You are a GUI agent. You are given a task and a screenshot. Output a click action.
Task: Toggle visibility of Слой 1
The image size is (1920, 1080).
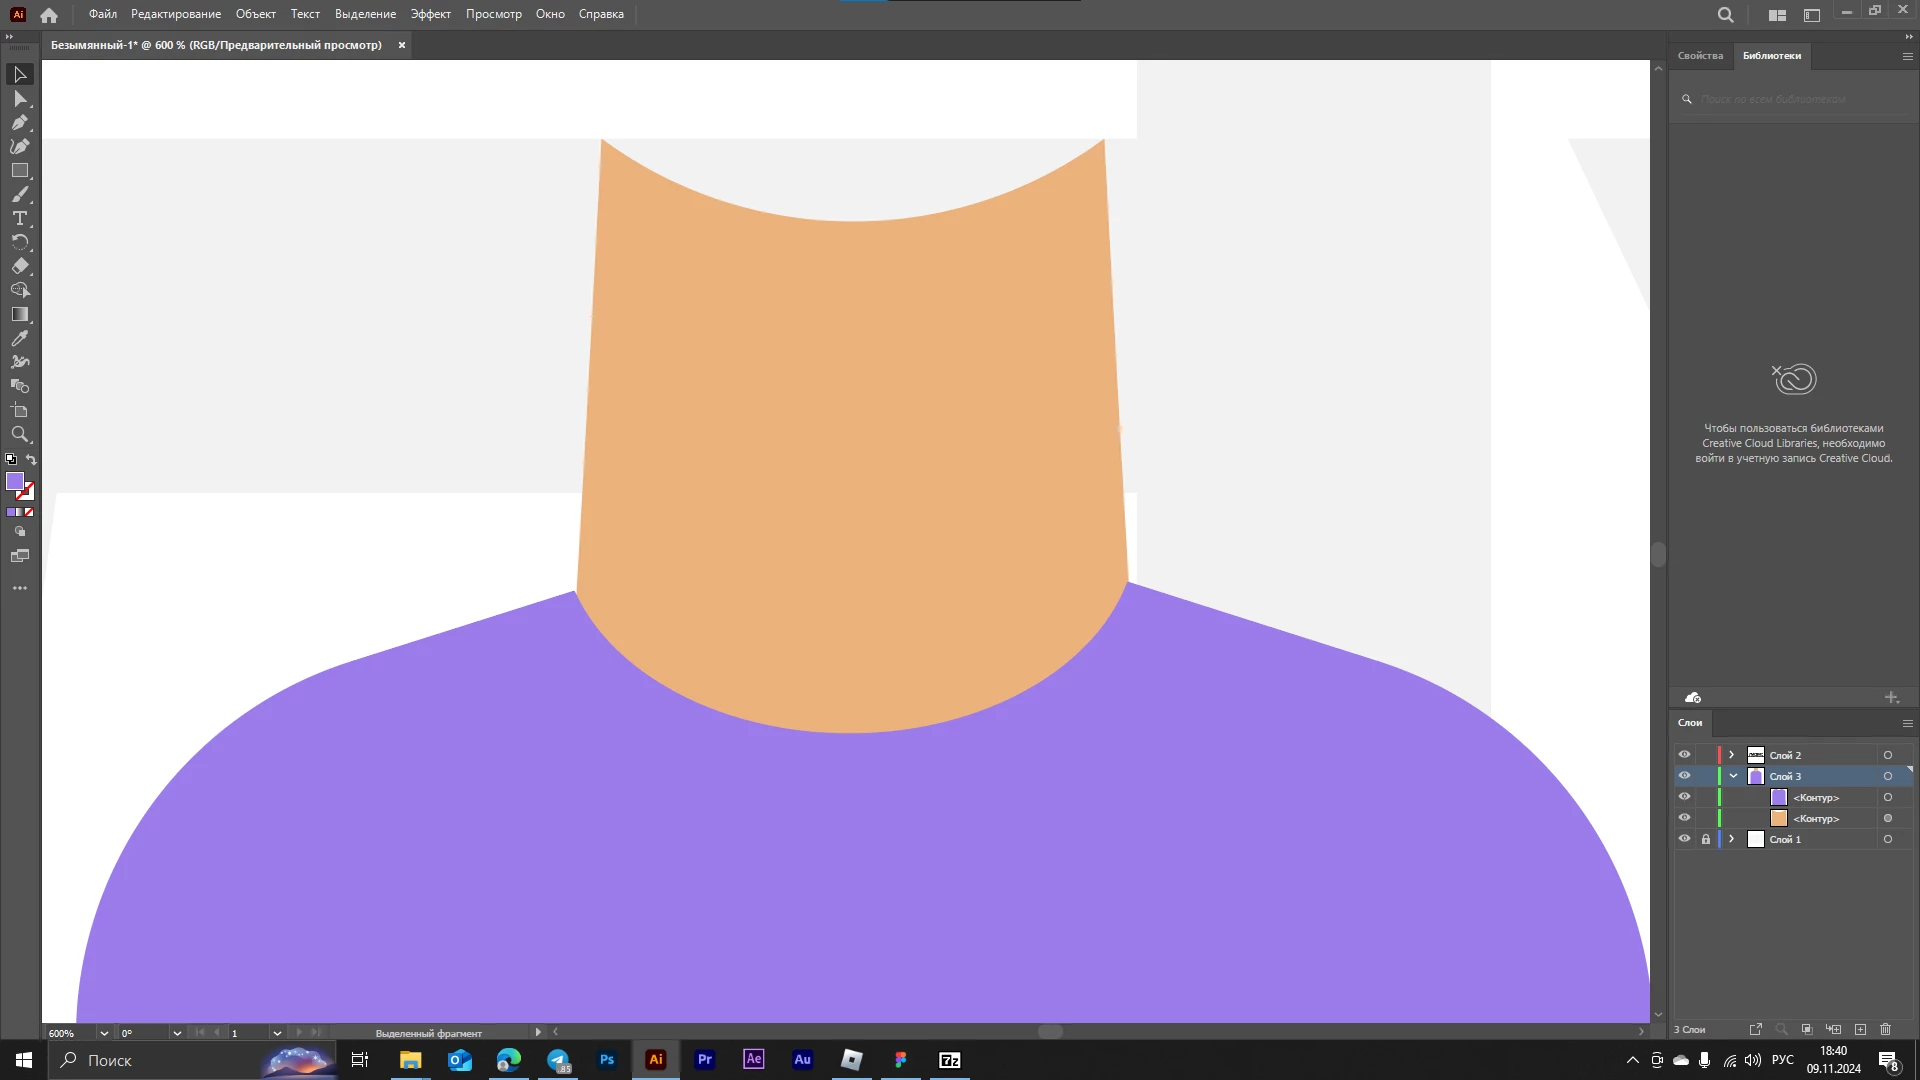pos(1684,839)
